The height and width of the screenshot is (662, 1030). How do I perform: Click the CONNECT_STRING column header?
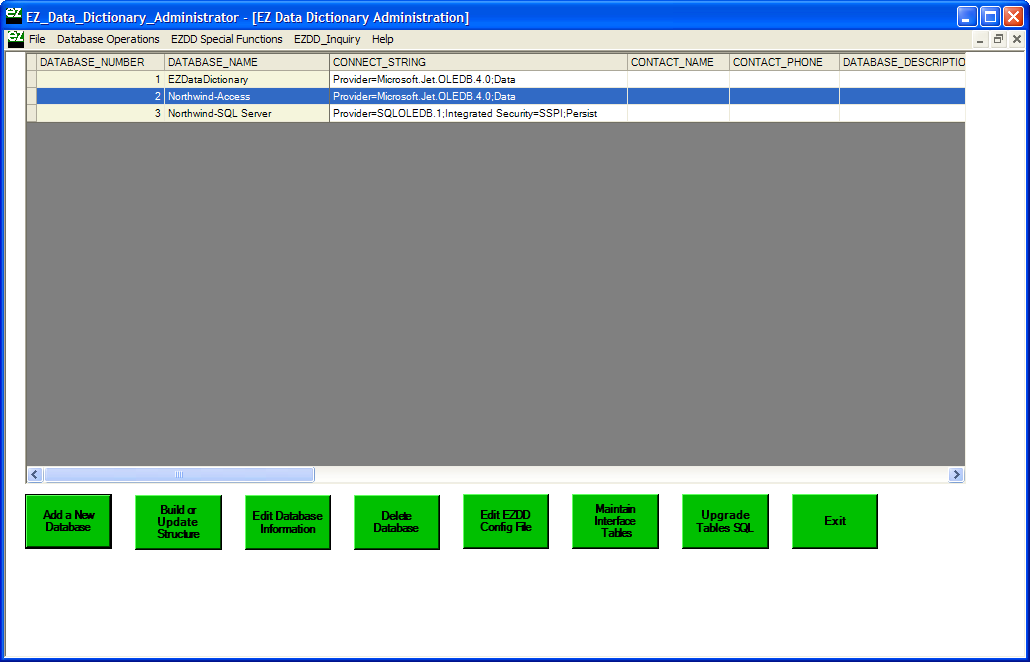point(478,62)
